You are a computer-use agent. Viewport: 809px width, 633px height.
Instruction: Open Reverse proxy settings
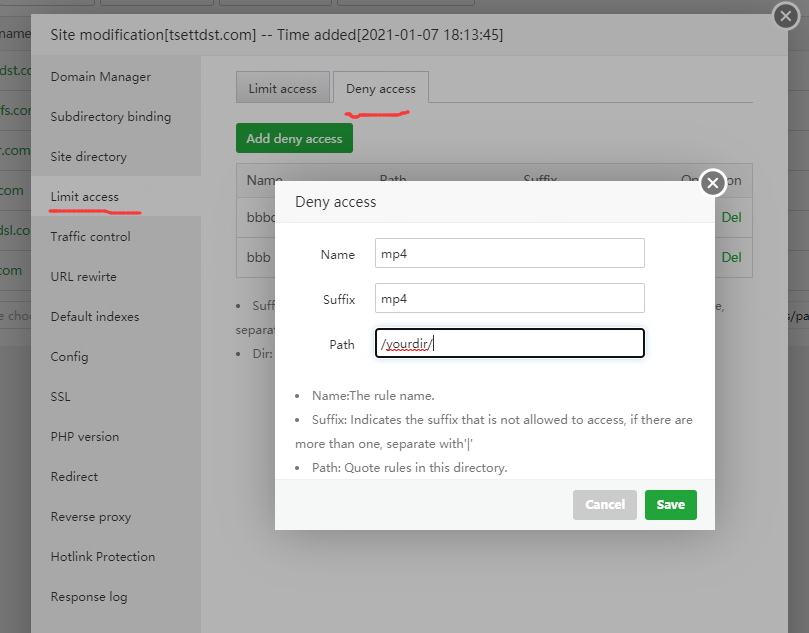91,516
